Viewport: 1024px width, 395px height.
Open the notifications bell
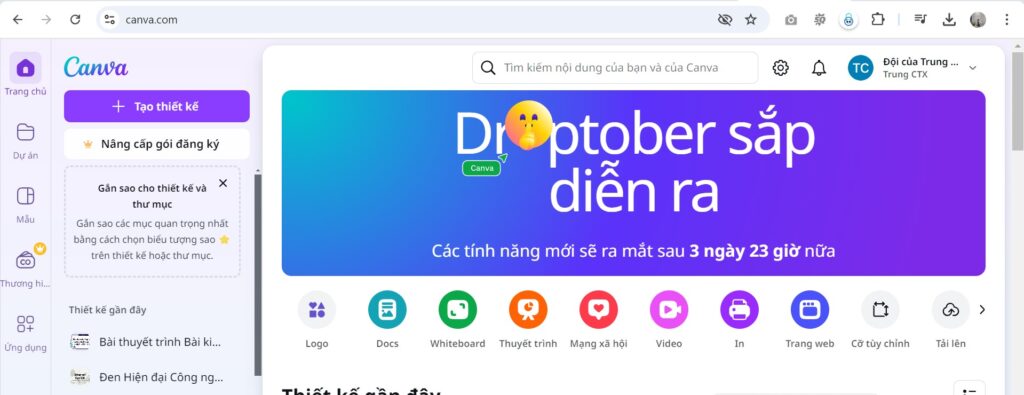click(819, 68)
